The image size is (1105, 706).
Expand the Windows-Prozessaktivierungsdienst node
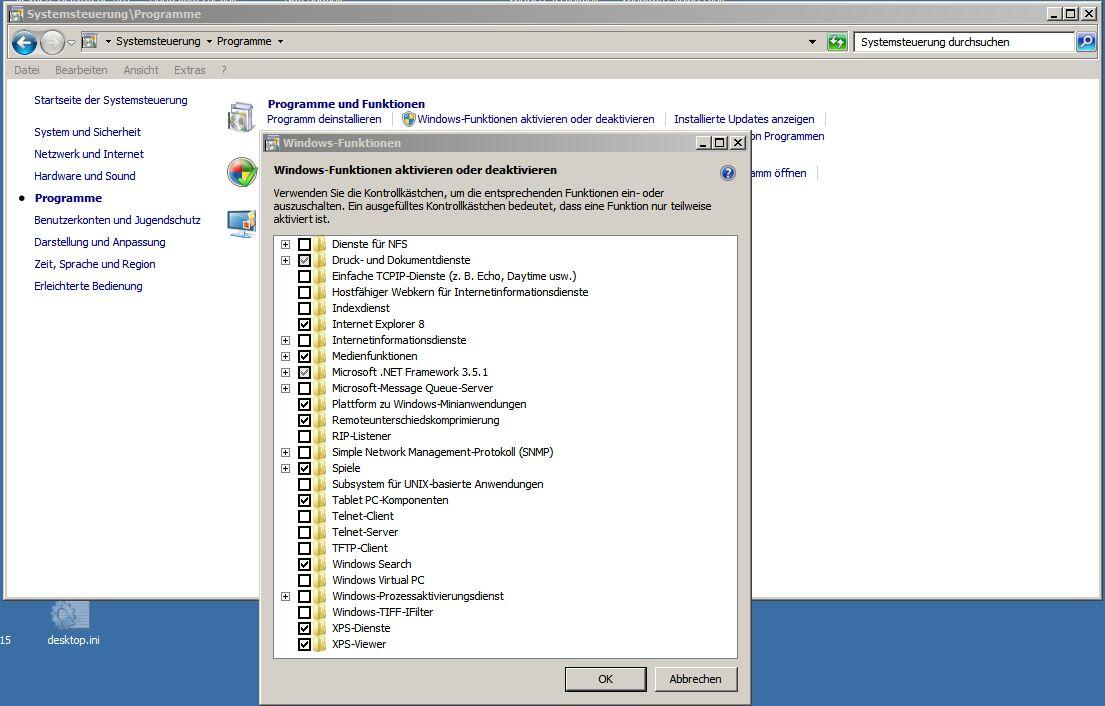pos(285,597)
